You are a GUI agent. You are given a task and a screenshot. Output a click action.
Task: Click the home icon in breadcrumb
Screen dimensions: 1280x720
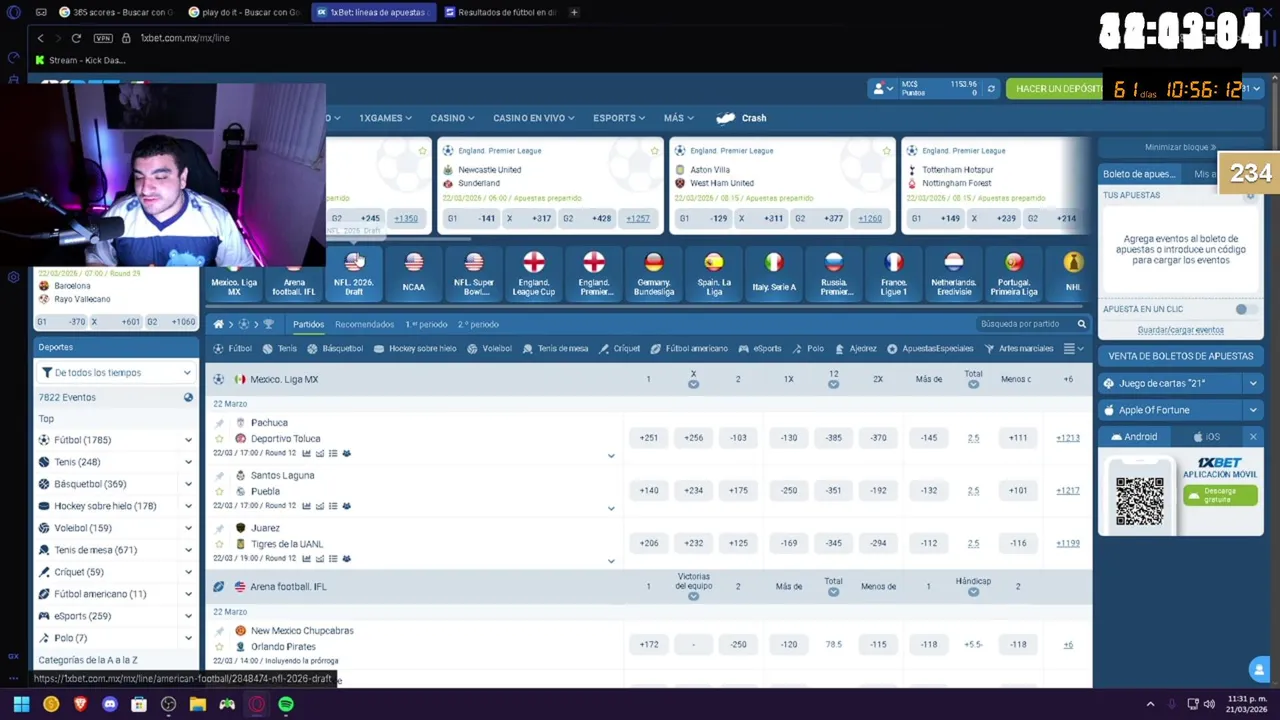[x=218, y=324]
